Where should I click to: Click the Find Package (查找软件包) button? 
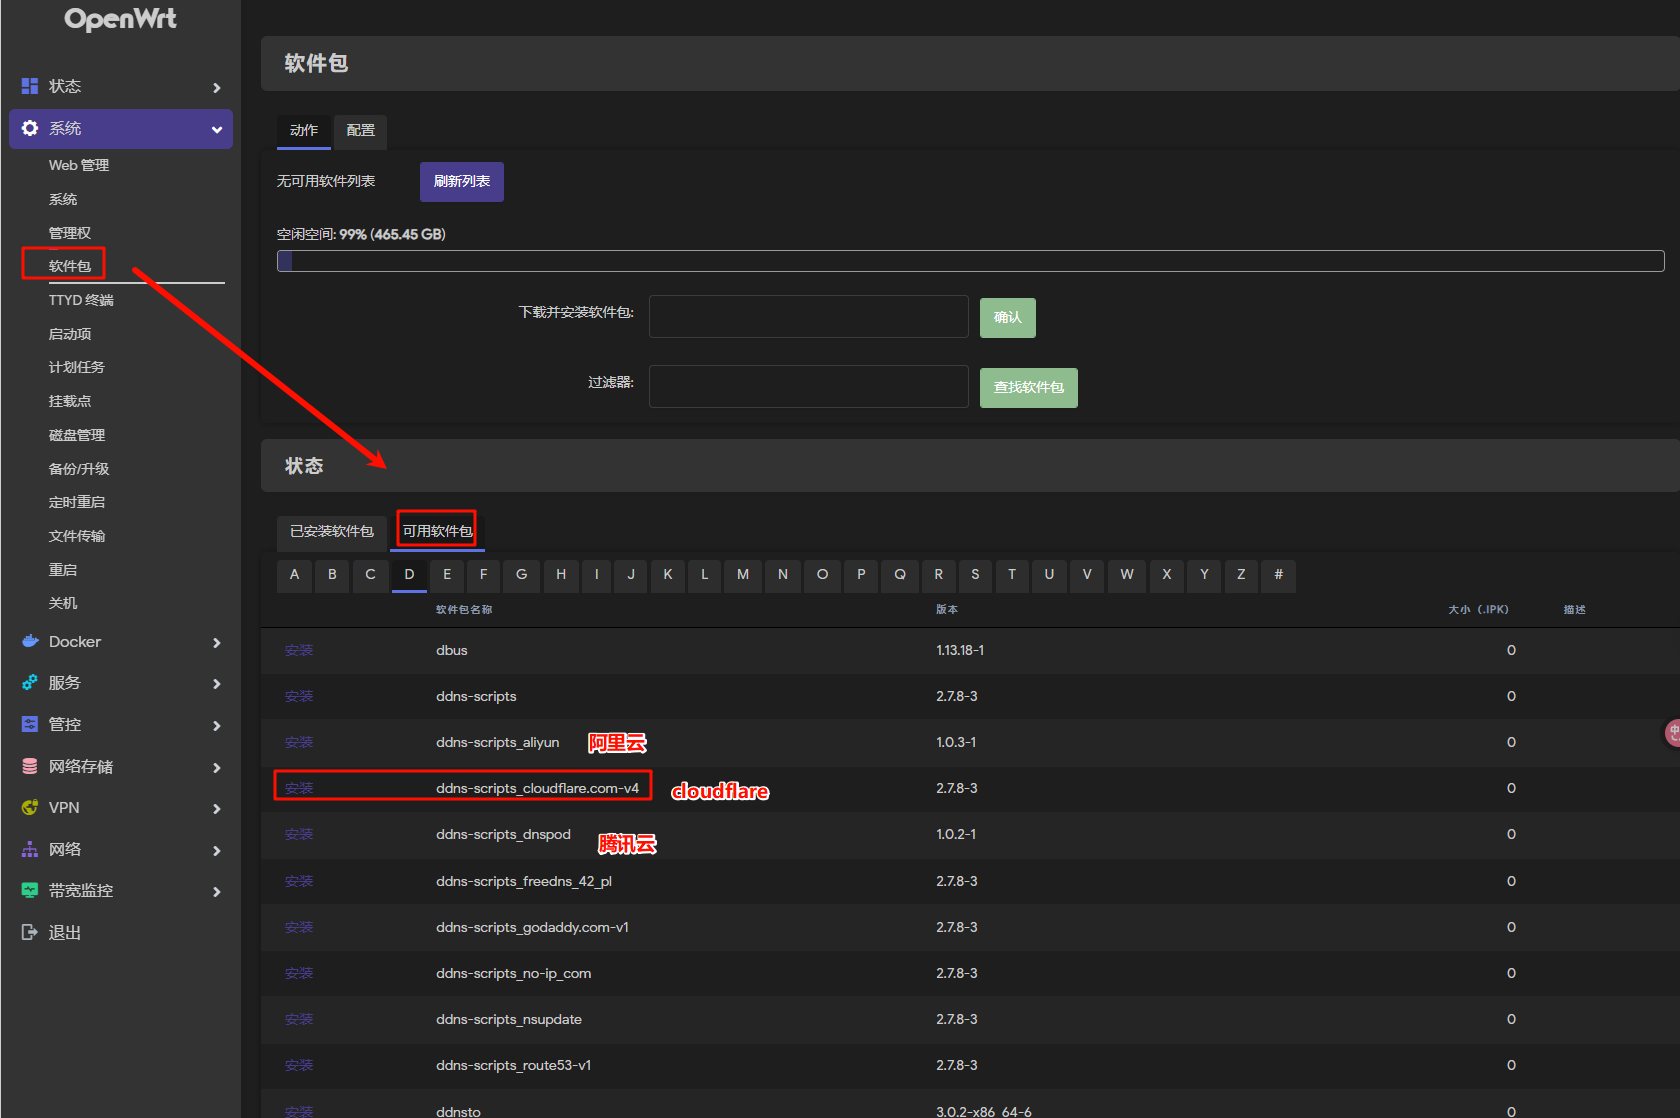[1028, 387]
